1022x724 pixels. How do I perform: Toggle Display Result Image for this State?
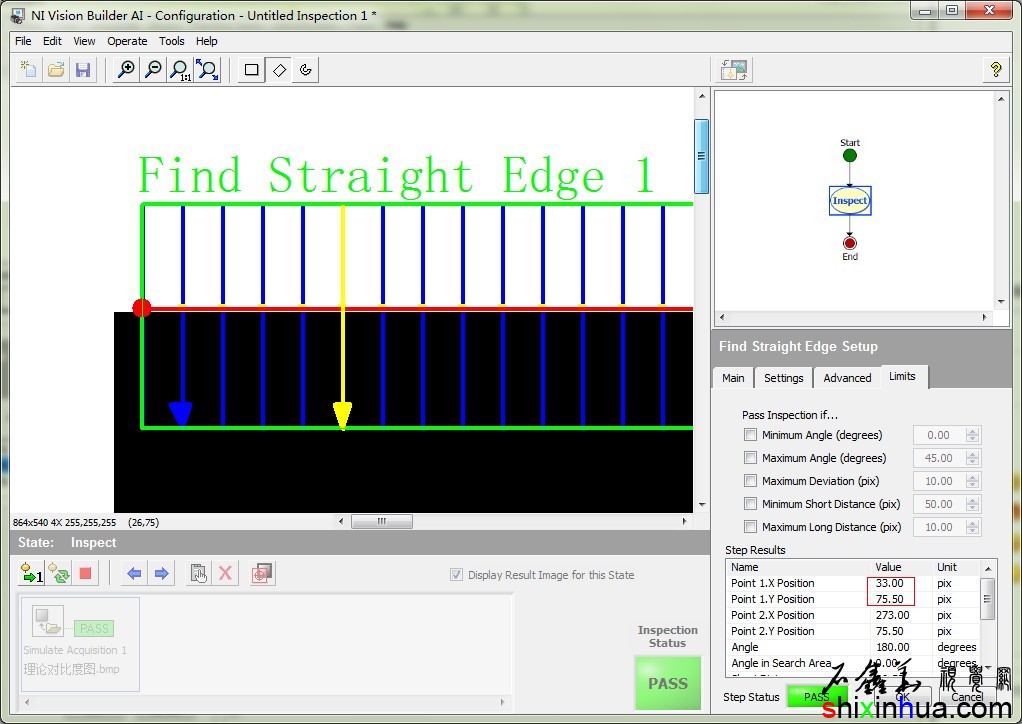(456, 575)
